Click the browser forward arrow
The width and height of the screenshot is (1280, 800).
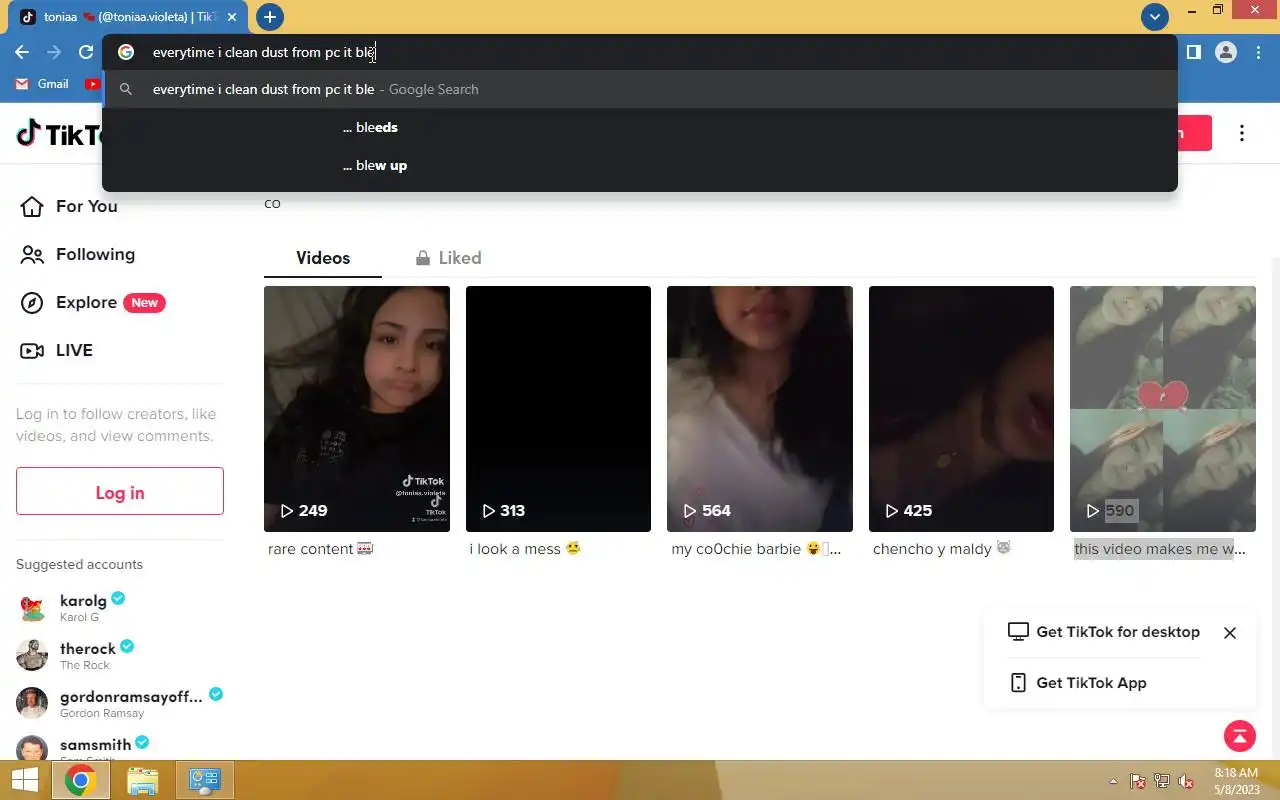pos(54,52)
